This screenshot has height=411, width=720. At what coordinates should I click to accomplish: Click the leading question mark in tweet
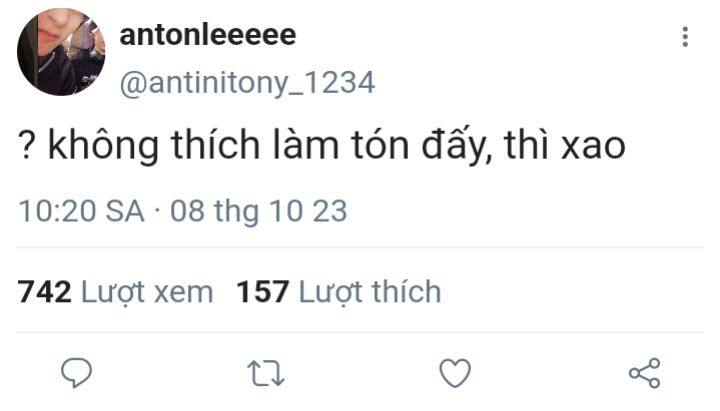click(x=27, y=145)
